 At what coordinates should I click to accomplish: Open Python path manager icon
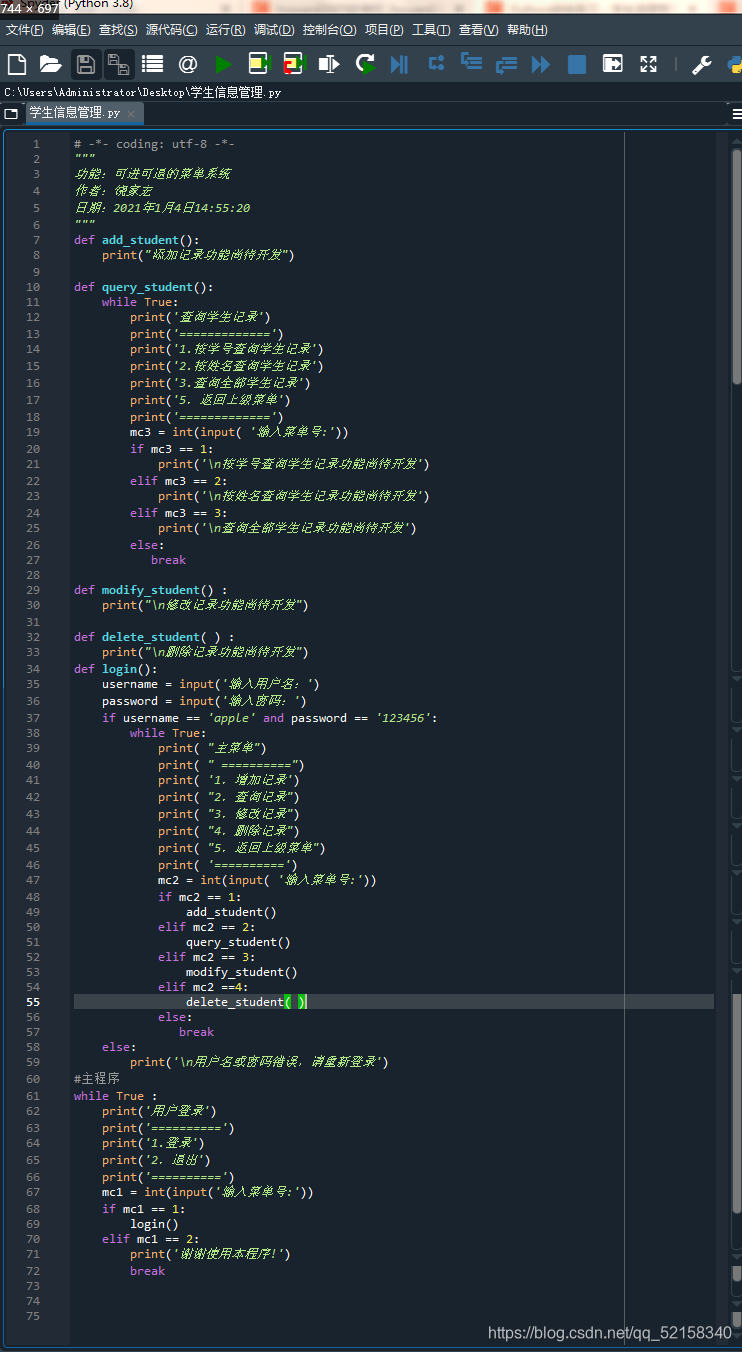pyautogui.click(x=734, y=65)
